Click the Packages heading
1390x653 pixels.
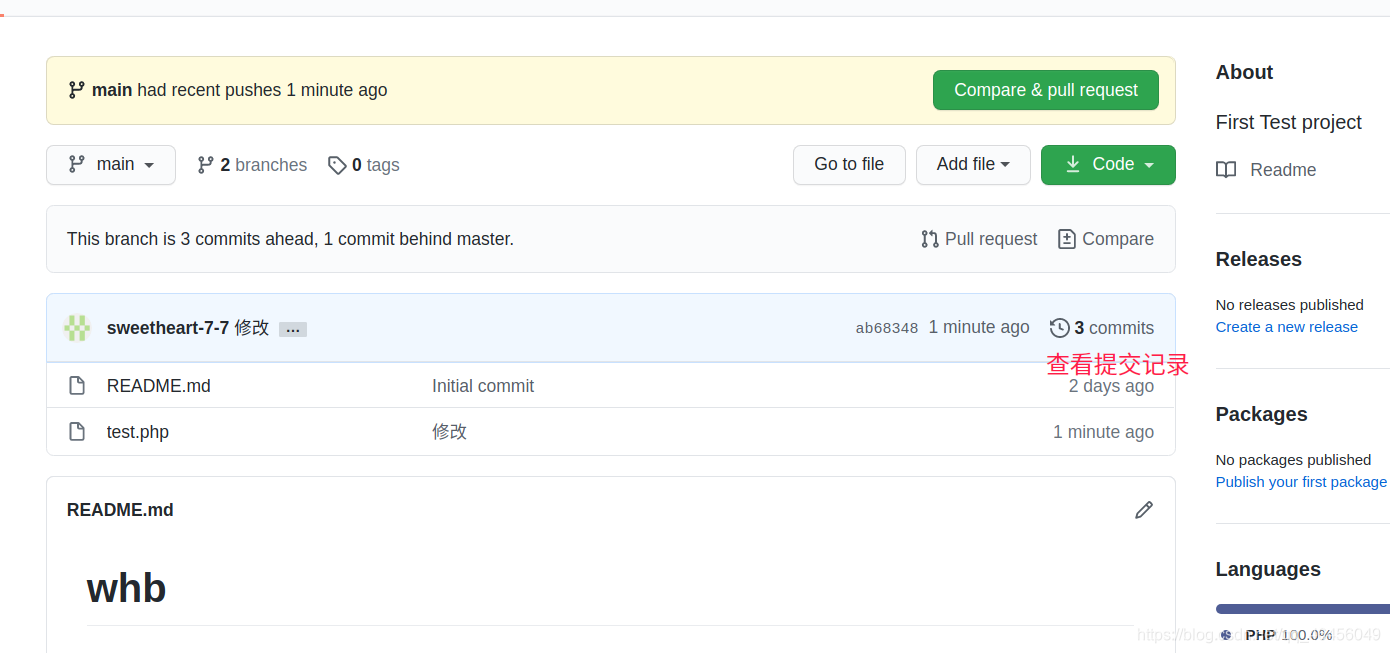pyautogui.click(x=1262, y=414)
